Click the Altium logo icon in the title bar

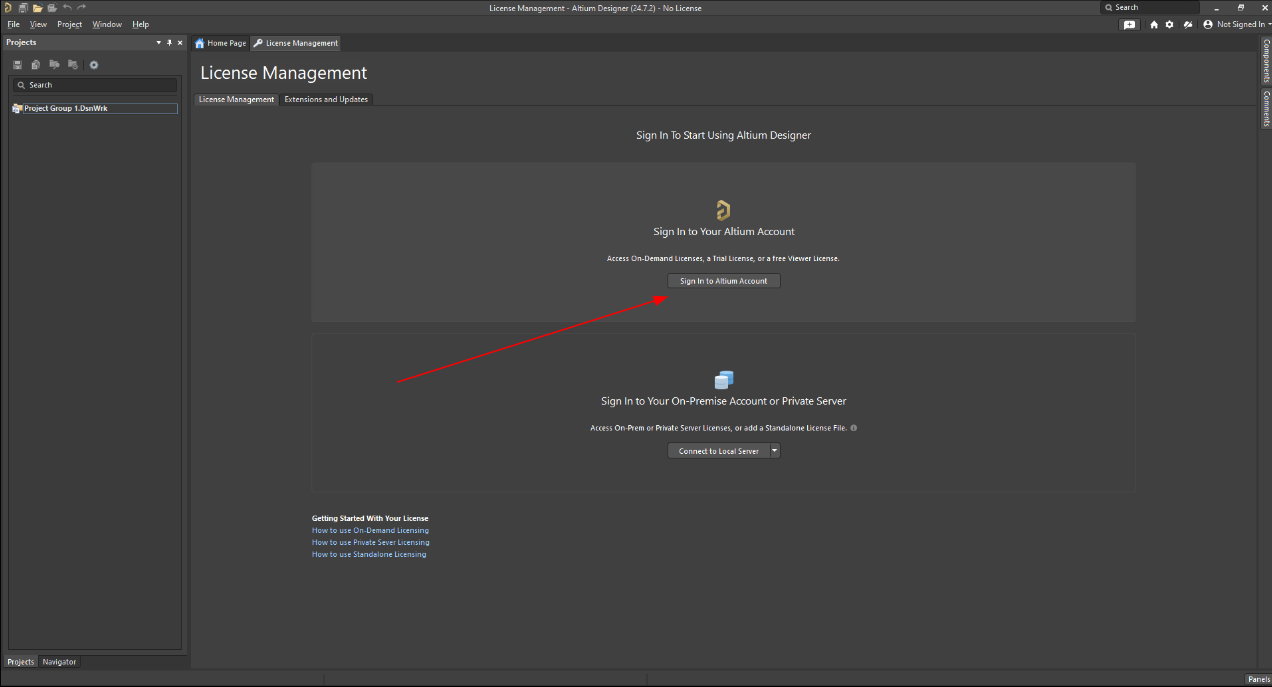coord(7,7)
